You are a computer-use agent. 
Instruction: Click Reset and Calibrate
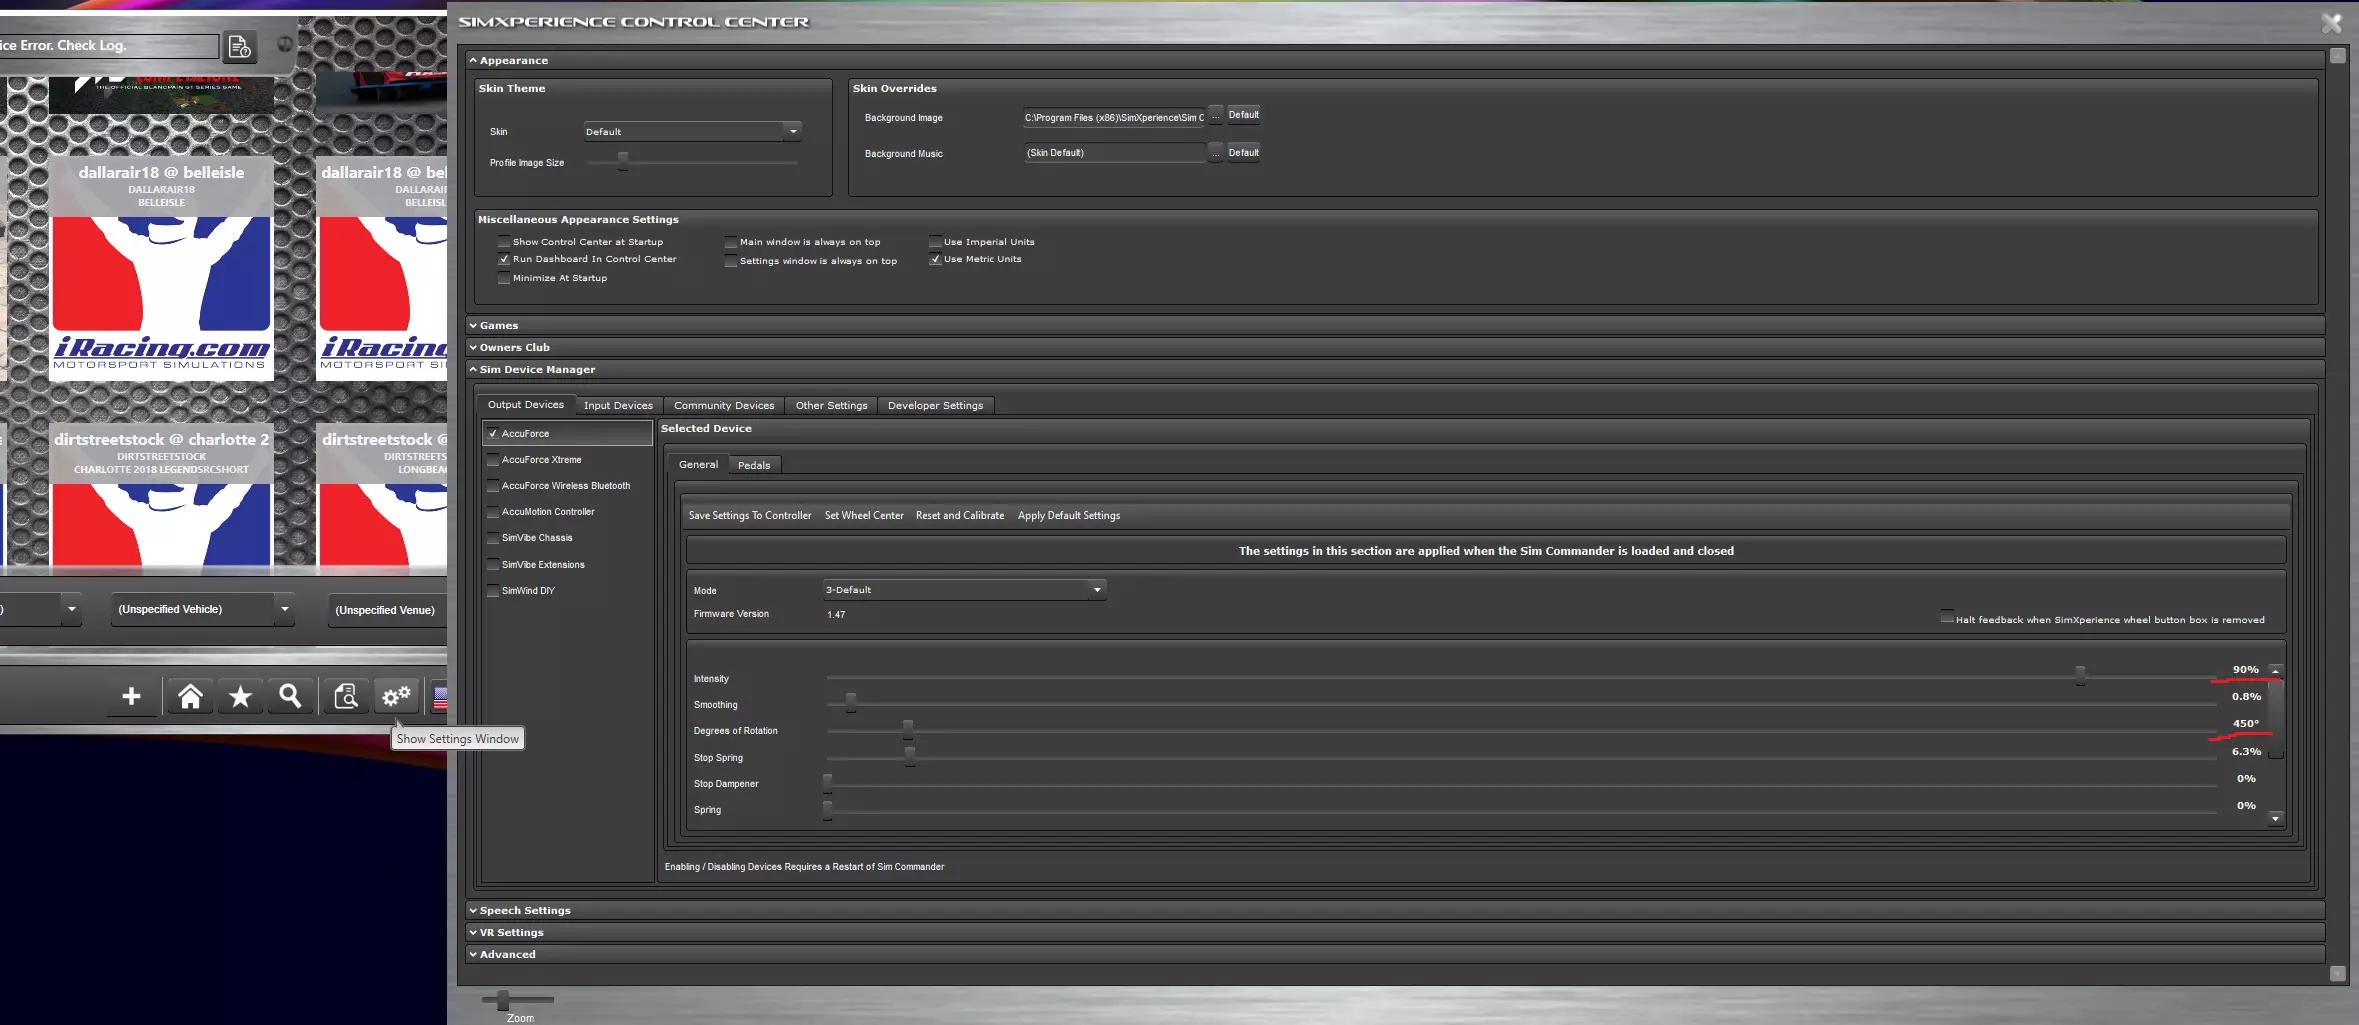pyautogui.click(x=959, y=515)
